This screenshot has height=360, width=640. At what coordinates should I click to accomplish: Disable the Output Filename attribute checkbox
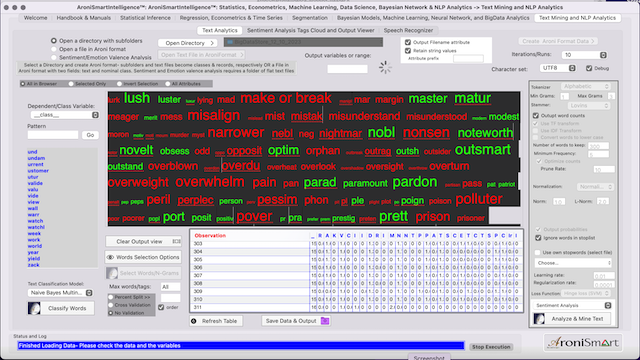click(408, 42)
